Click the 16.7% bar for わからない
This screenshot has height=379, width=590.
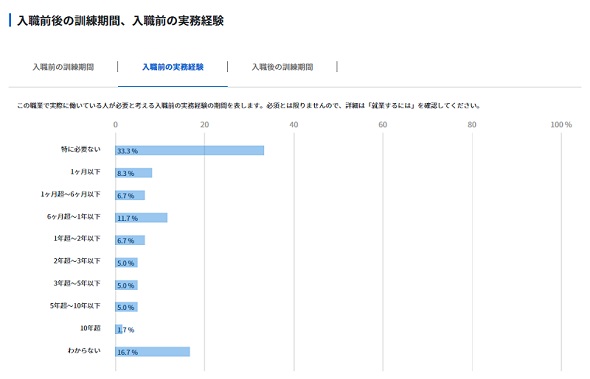pyautogui.click(x=153, y=352)
